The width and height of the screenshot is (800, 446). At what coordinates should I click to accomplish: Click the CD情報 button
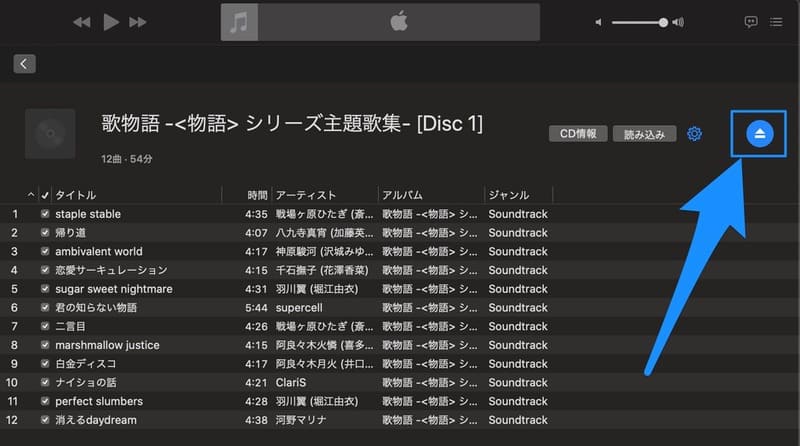click(578, 134)
